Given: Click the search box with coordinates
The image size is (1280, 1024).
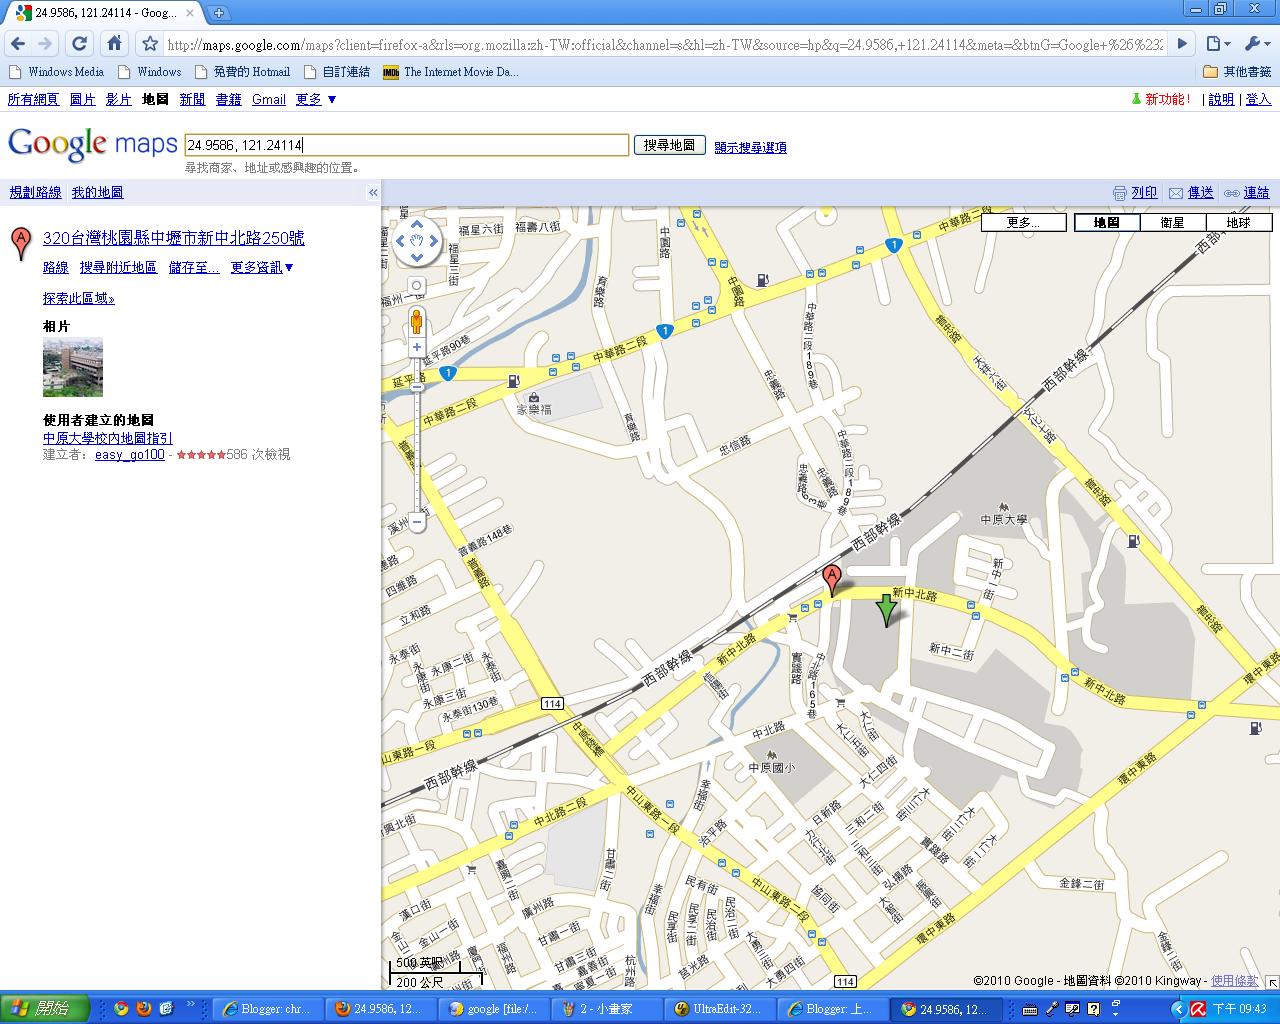Looking at the screenshot, I should click(x=407, y=145).
